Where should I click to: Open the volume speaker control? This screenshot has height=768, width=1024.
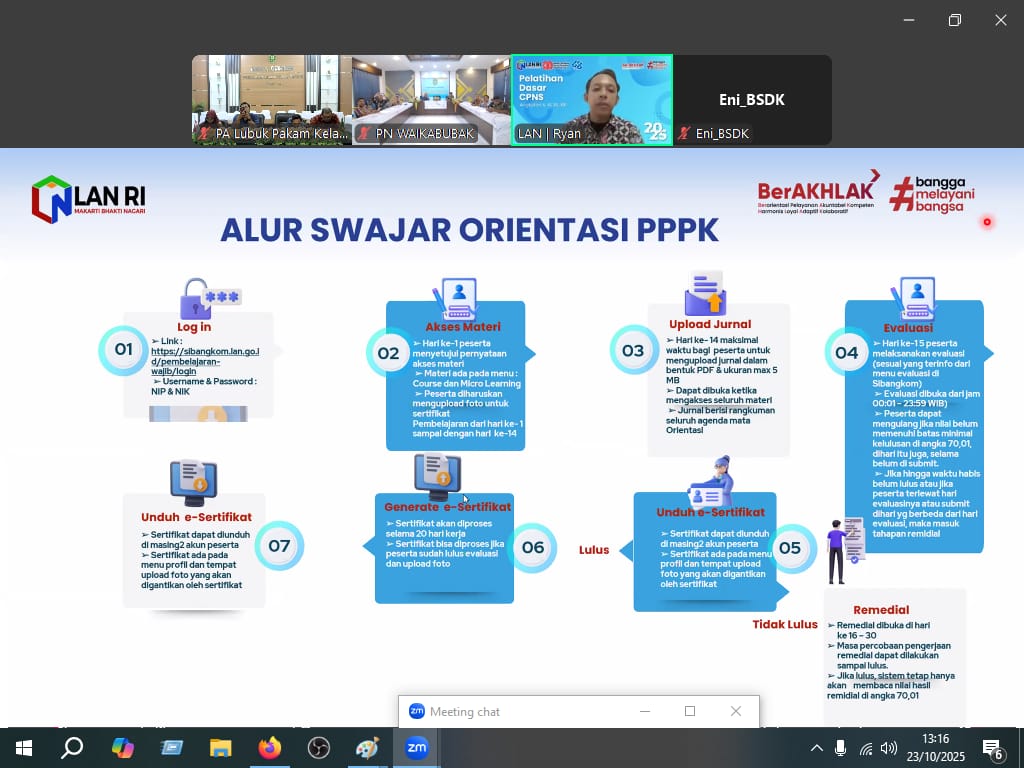889,747
